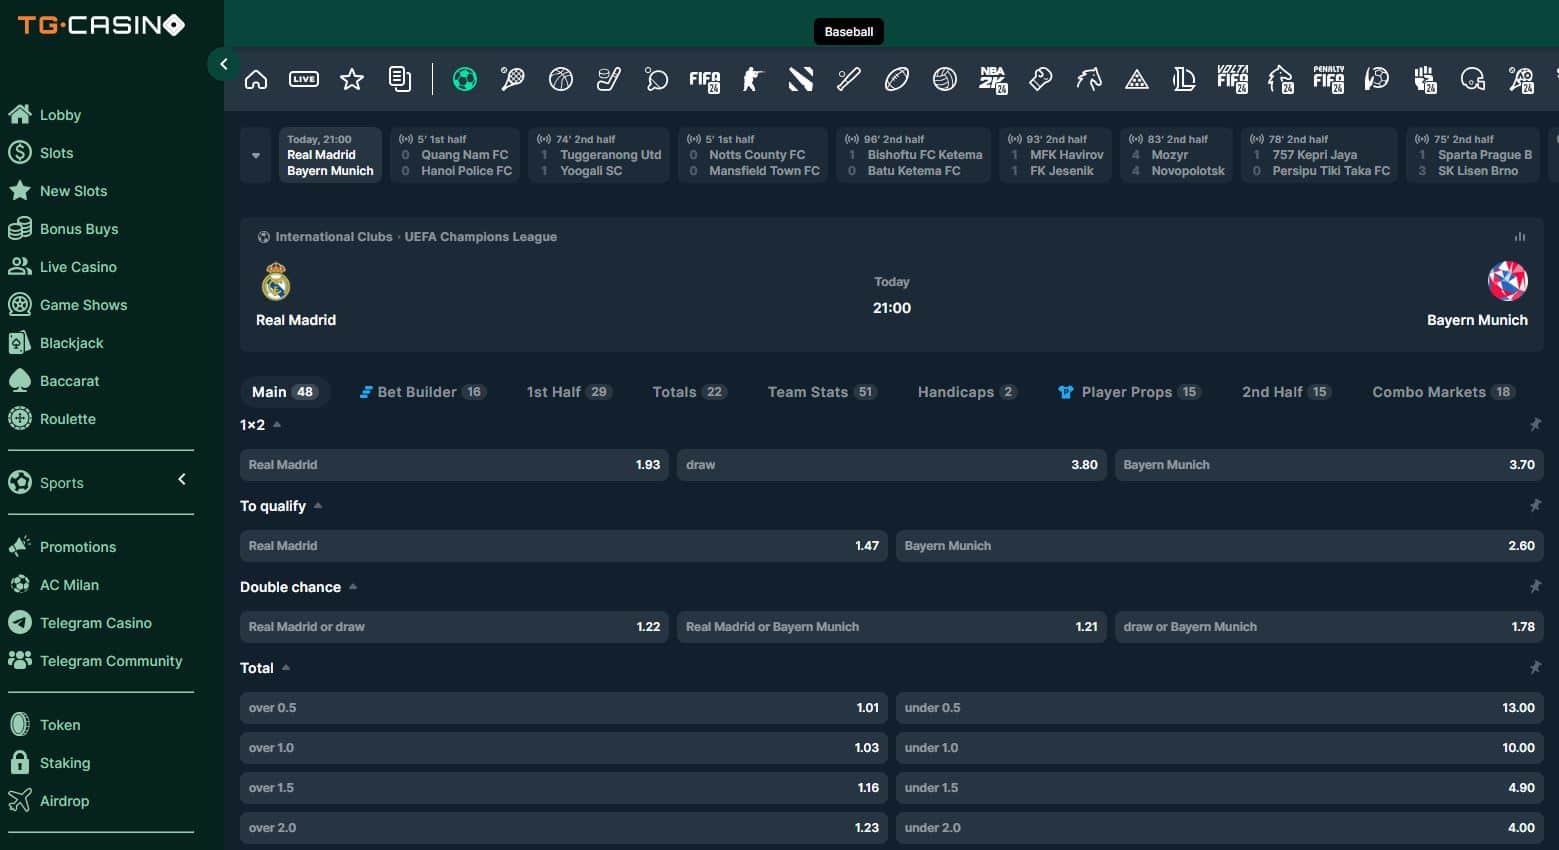Select the horse racing icon

tap(1089, 79)
